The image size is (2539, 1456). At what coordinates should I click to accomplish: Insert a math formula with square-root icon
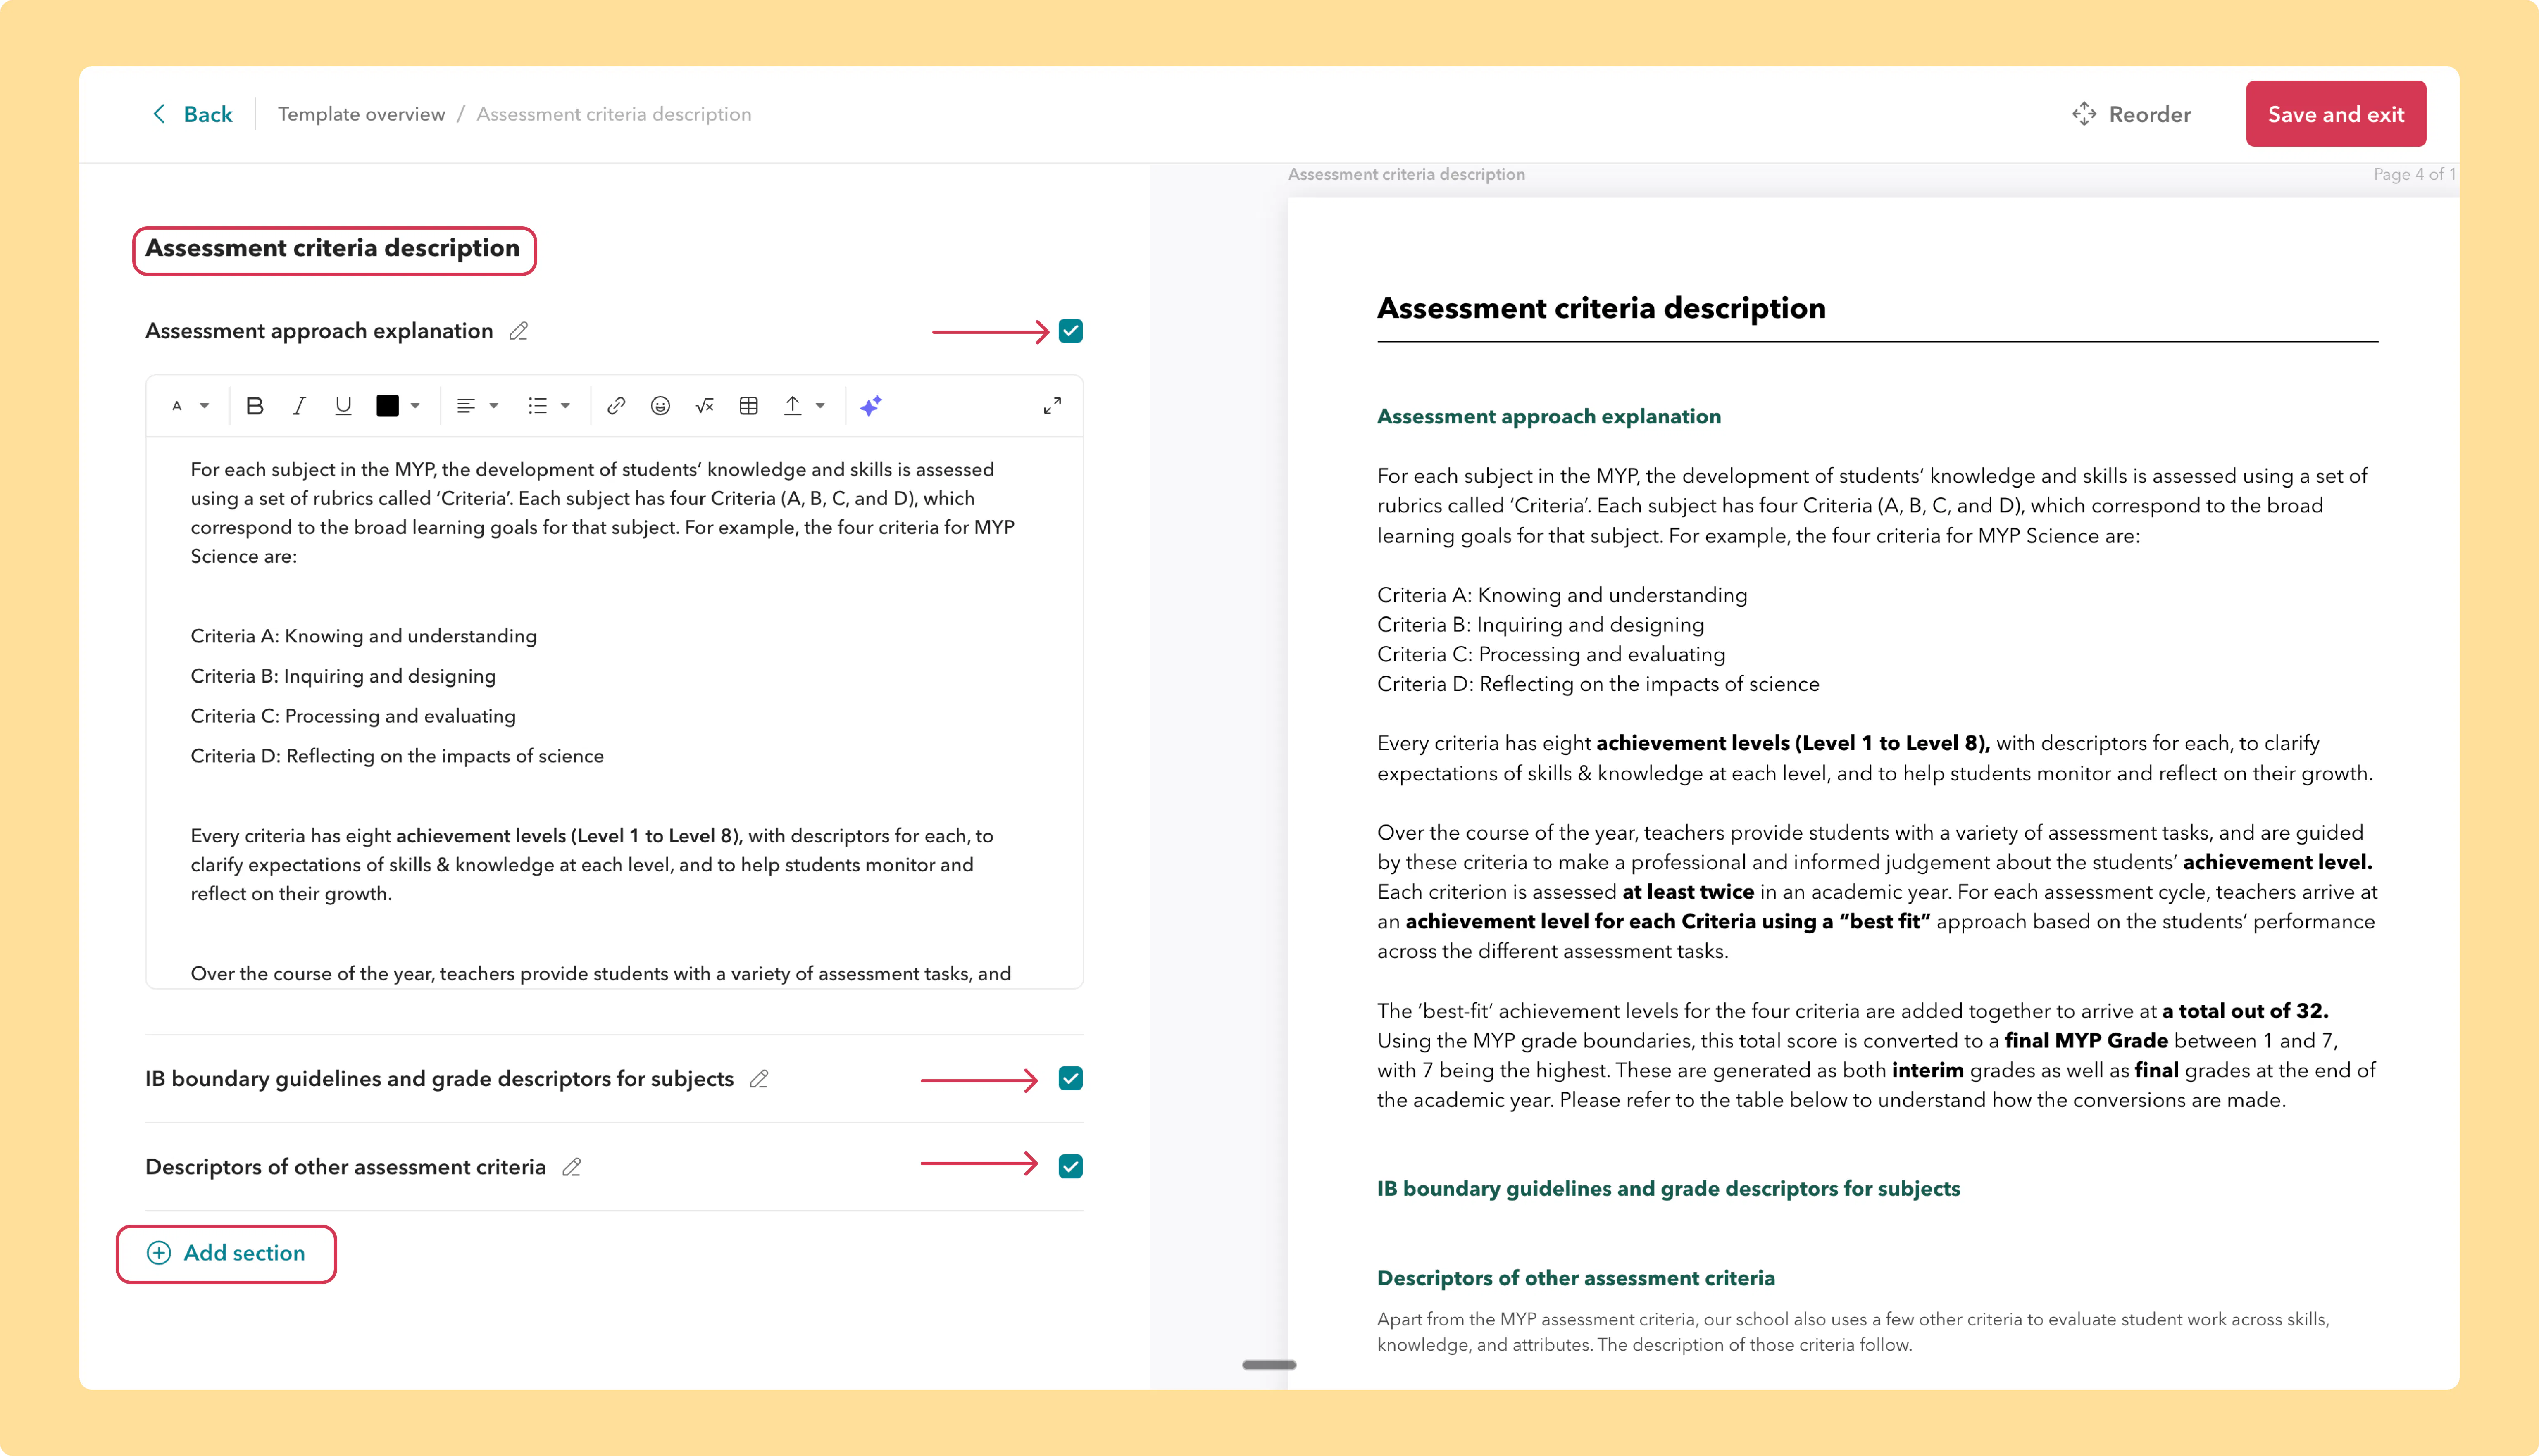tap(704, 406)
